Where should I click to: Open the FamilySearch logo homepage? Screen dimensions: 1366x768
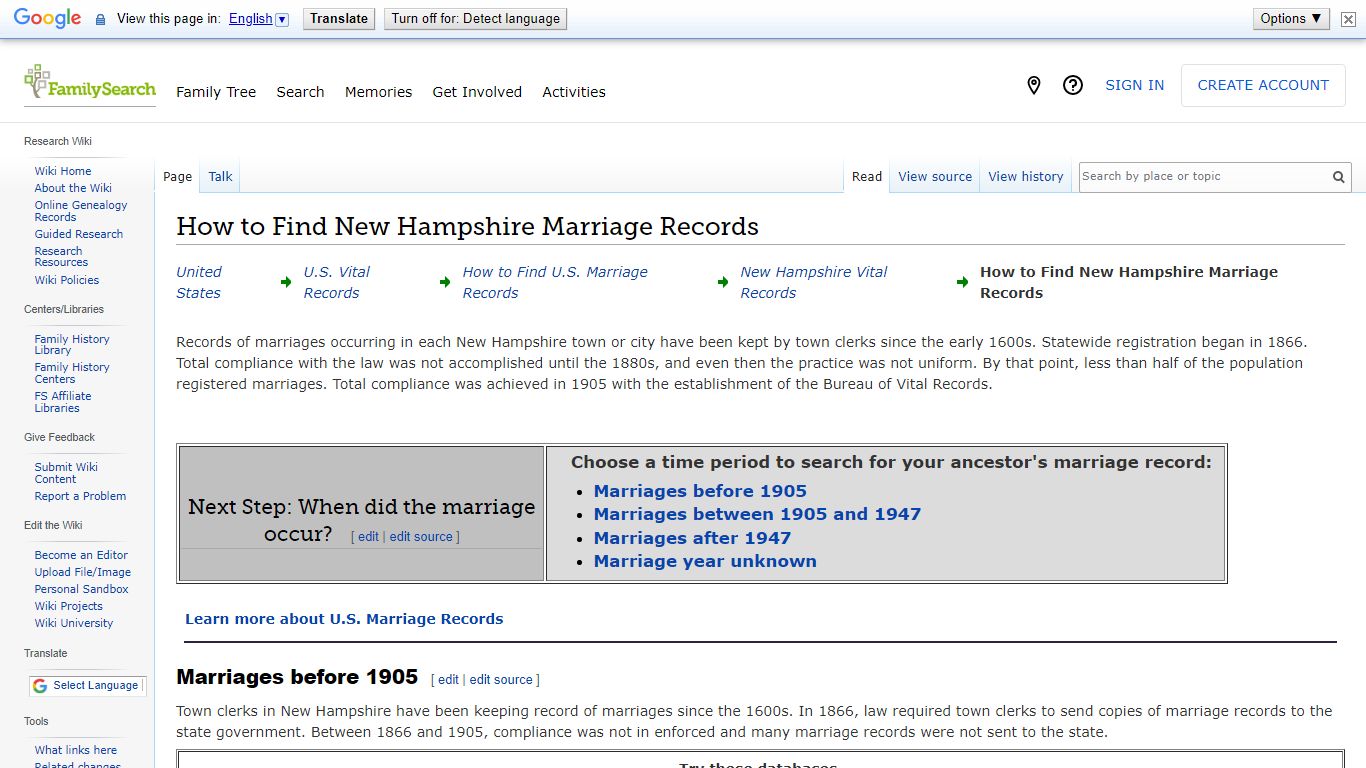(90, 84)
